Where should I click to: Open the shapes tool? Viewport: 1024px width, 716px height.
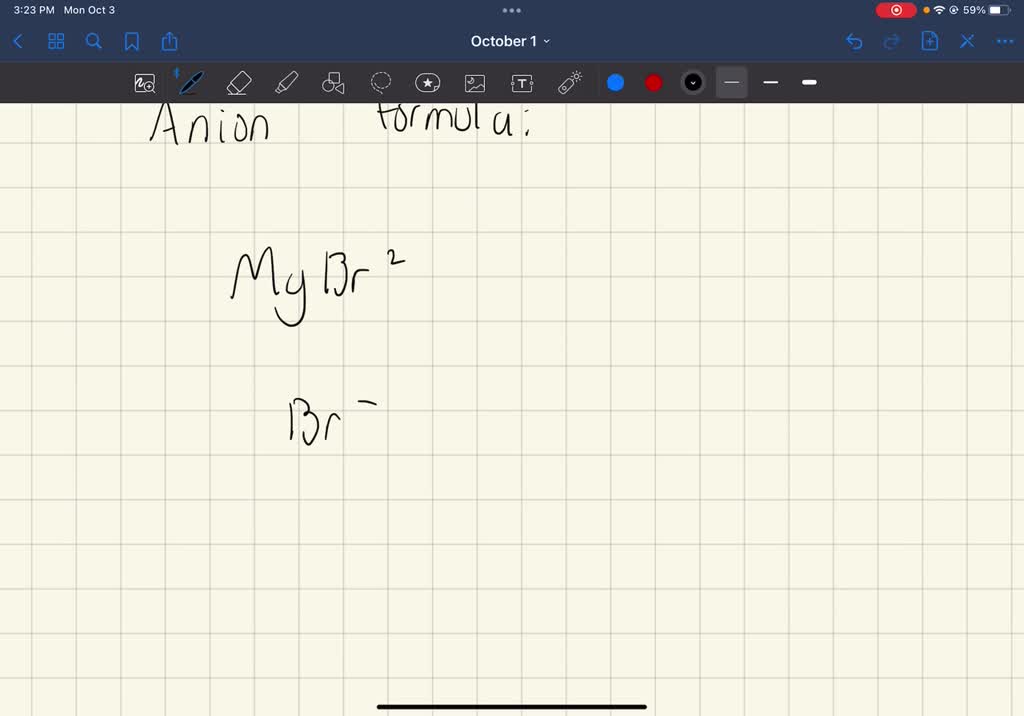[x=333, y=82]
